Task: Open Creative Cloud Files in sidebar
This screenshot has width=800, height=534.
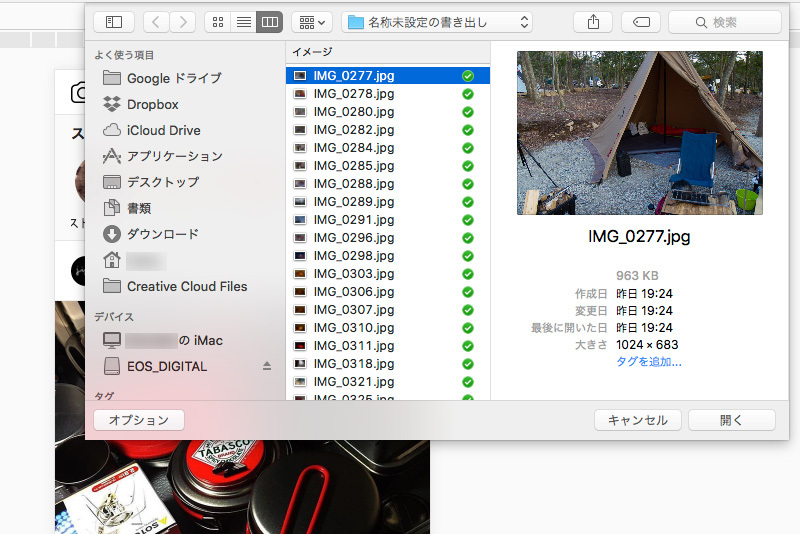Action: tap(175, 286)
